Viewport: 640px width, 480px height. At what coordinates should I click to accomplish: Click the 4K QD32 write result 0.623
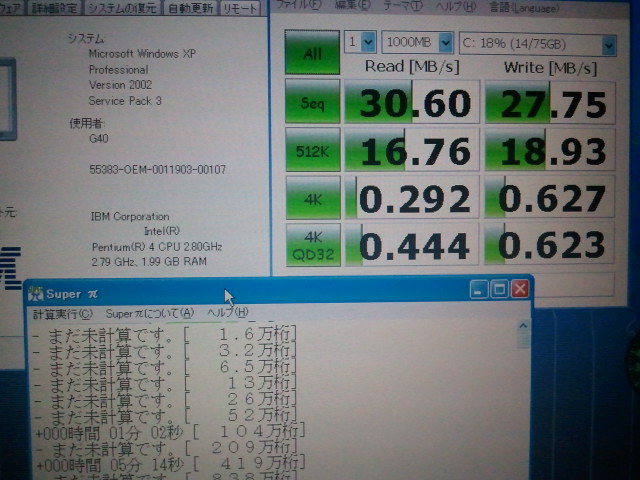click(x=549, y=244)
